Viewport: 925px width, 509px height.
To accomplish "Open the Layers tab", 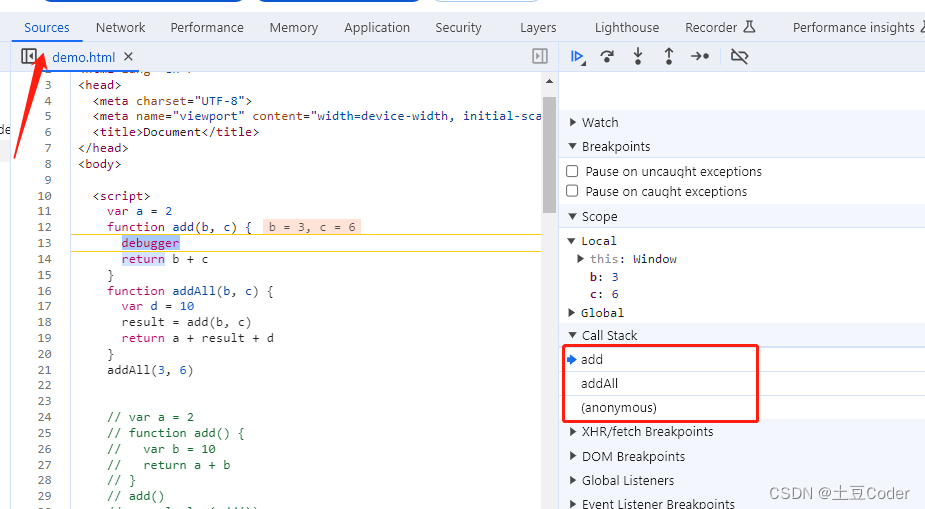I will [538, 27].
